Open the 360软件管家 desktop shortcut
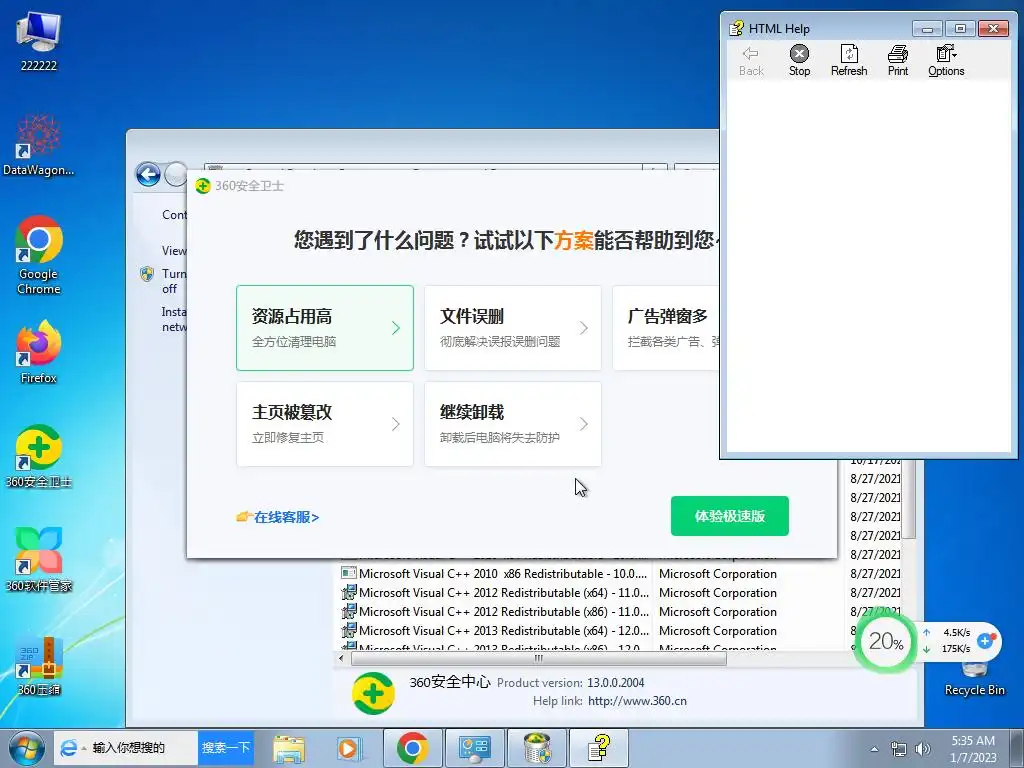 39,559
